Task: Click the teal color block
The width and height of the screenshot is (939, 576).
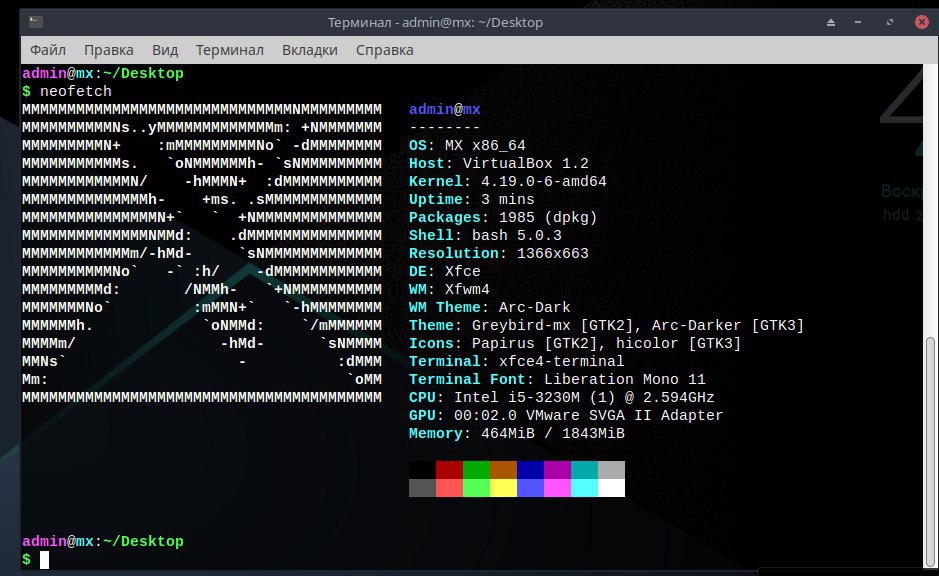Action: (584, 470)
